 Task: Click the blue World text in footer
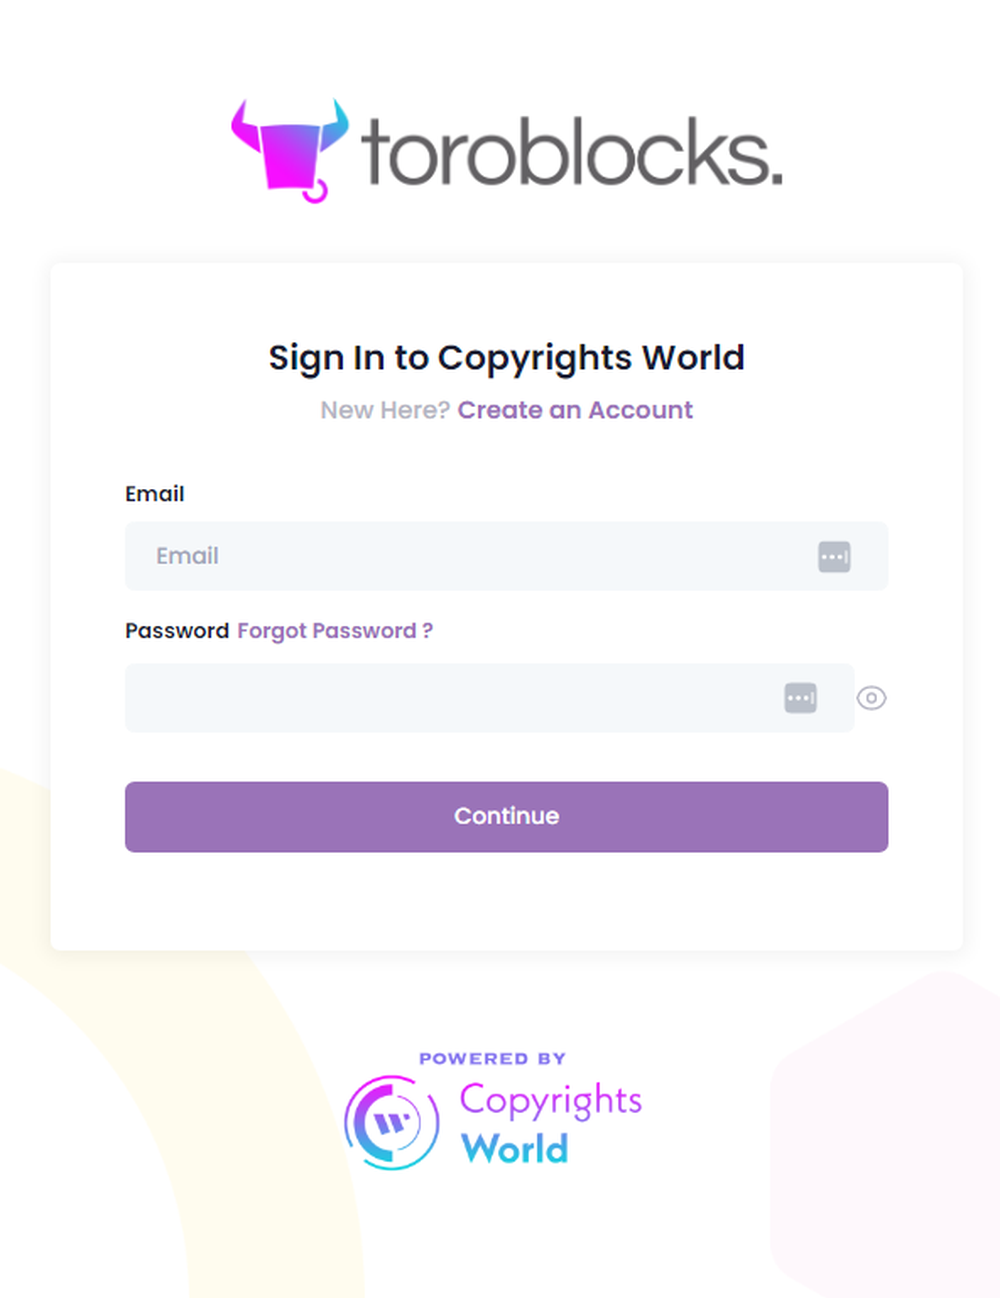[515, 1149]
